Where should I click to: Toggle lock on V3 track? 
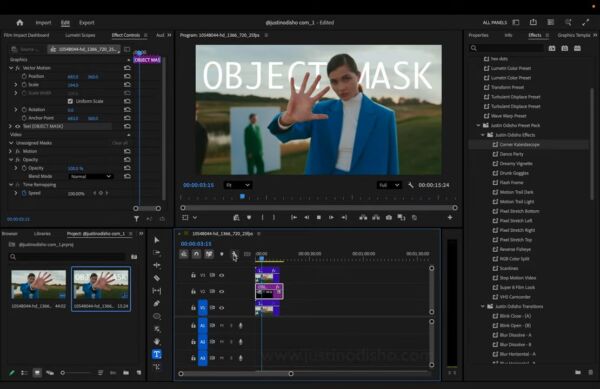[193, 275]
